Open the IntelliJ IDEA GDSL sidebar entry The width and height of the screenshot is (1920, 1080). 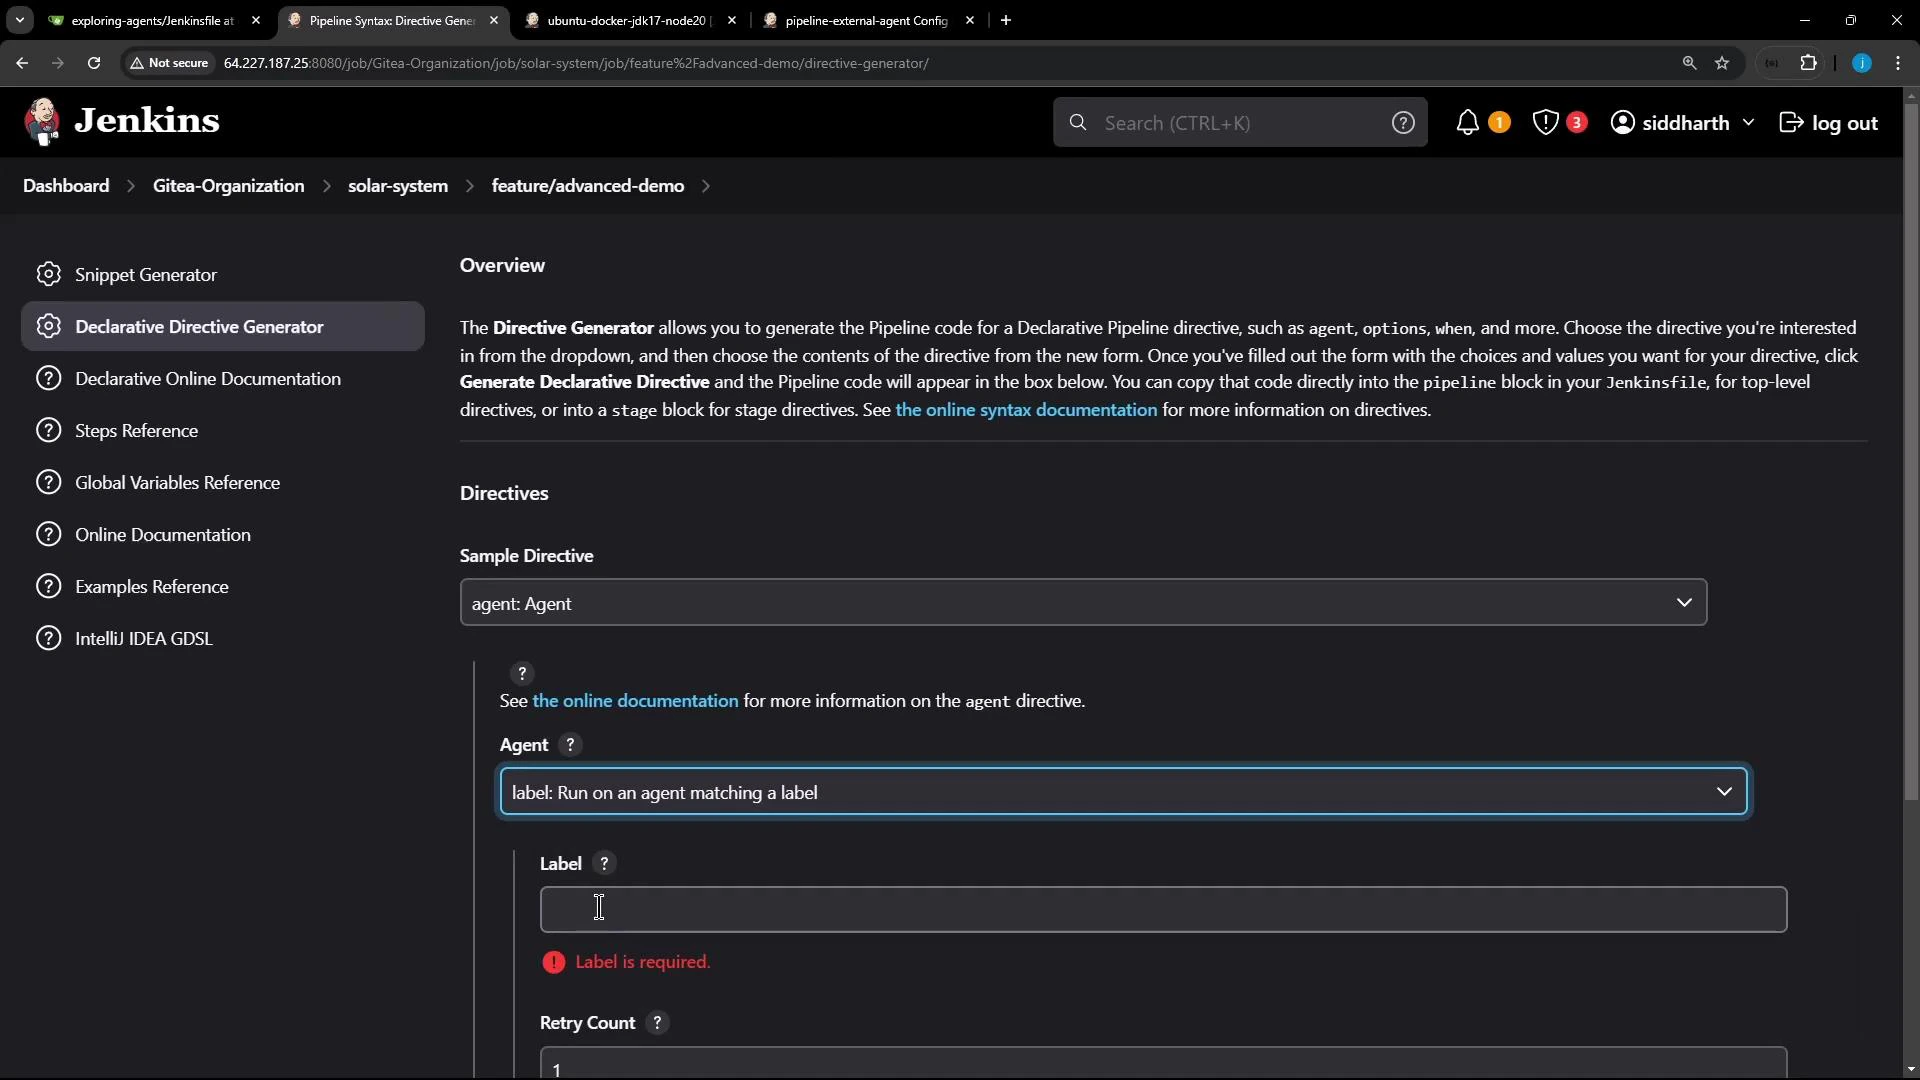[x=143, y=638]
